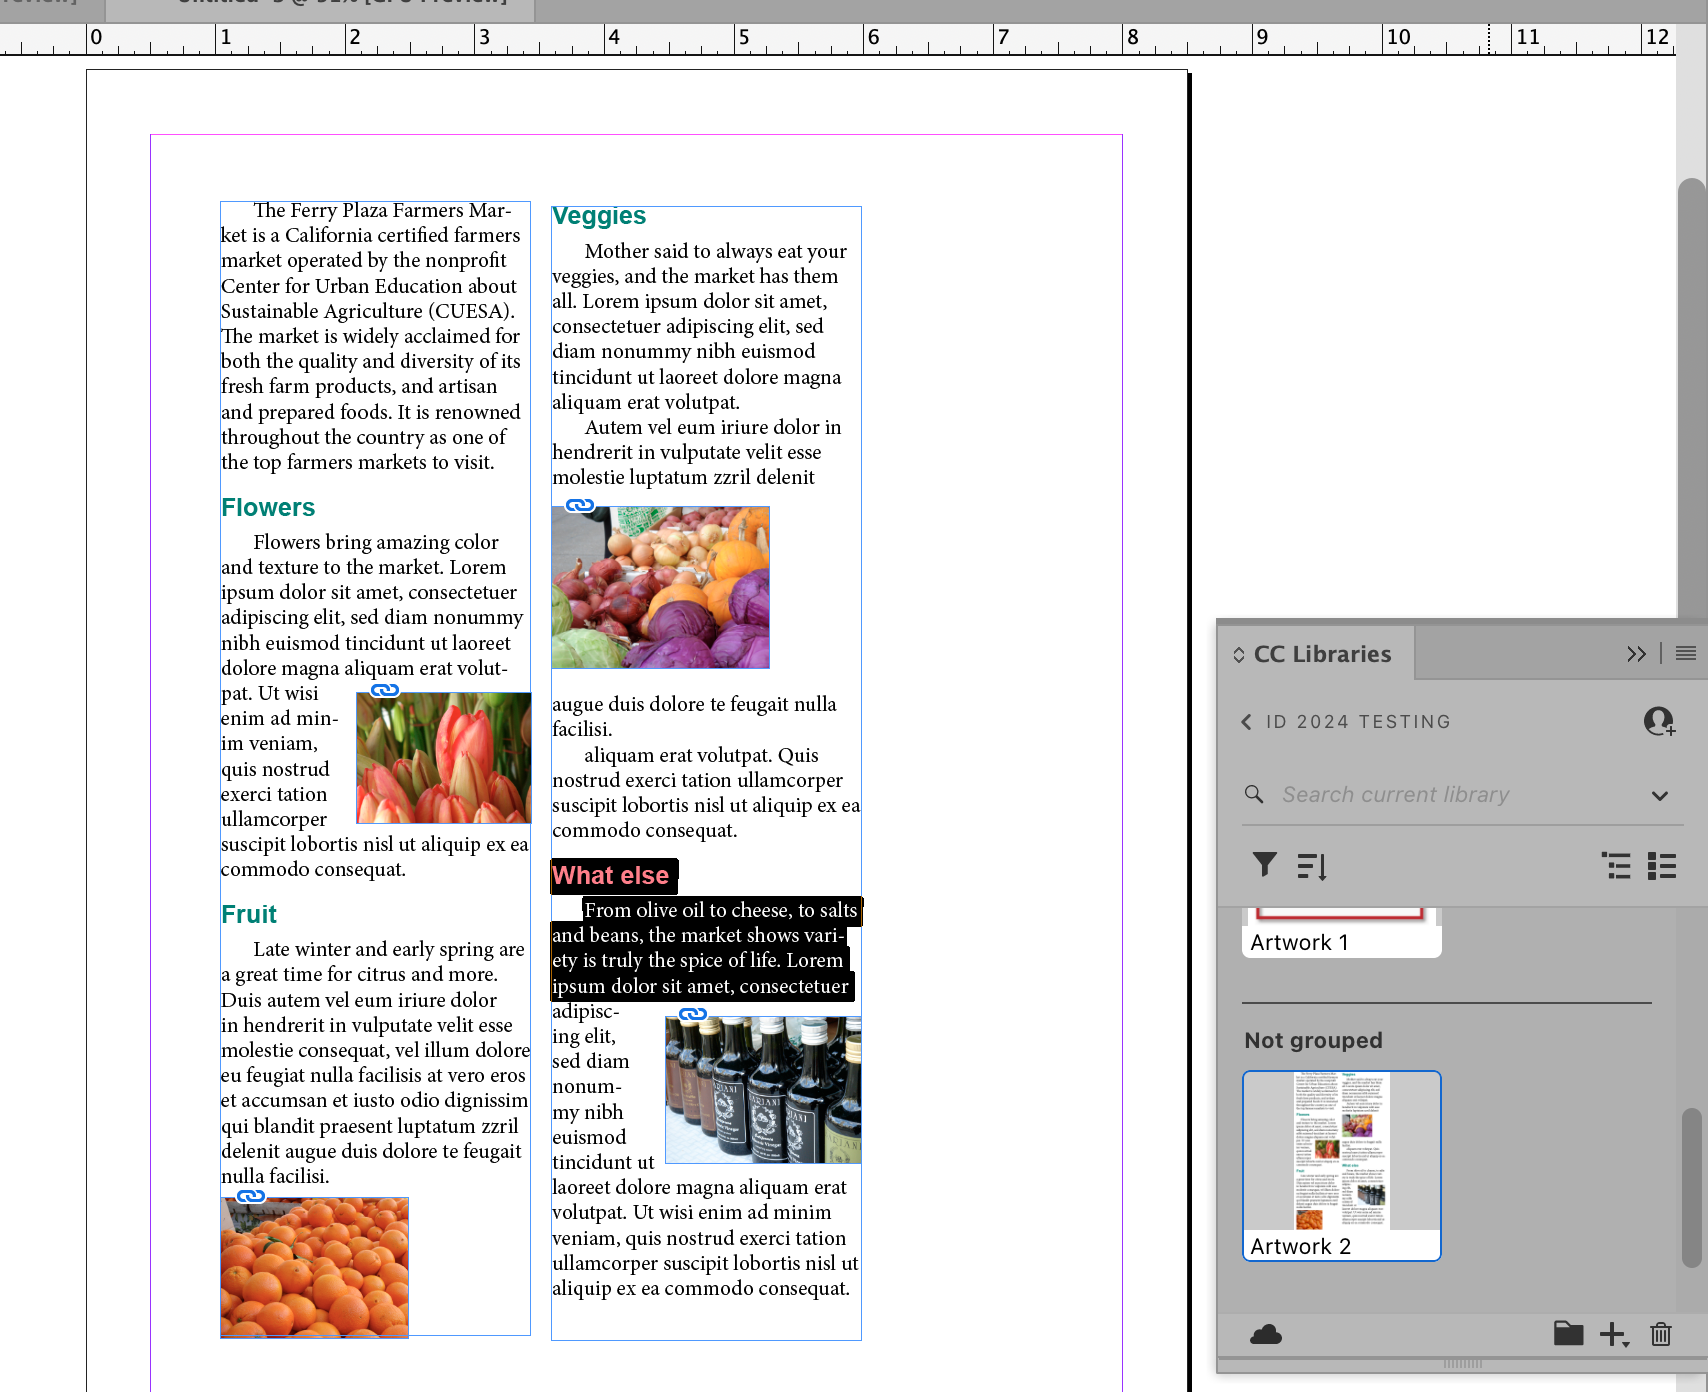This screenshot has width=1708, height=1392.
Task: Click back arrow to leave ID 2024 TESTING
Action: [x=1246, y=721]
